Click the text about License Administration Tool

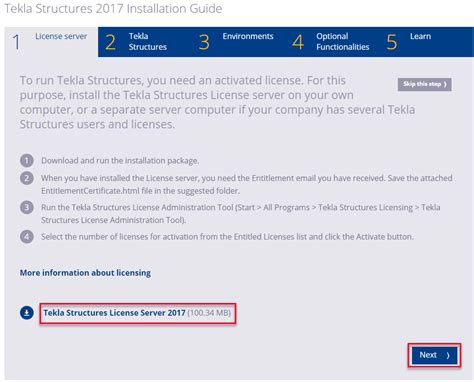coord(241,214)
